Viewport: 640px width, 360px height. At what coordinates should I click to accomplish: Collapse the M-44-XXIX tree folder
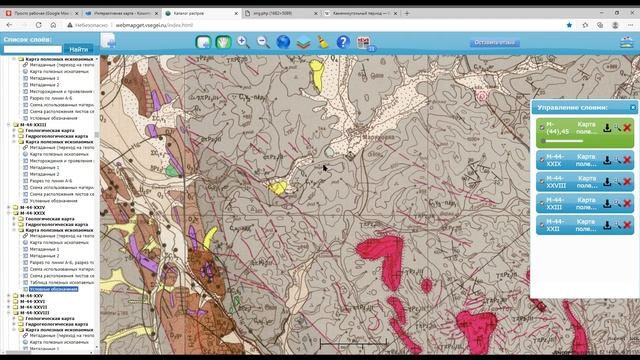point(9,213)
